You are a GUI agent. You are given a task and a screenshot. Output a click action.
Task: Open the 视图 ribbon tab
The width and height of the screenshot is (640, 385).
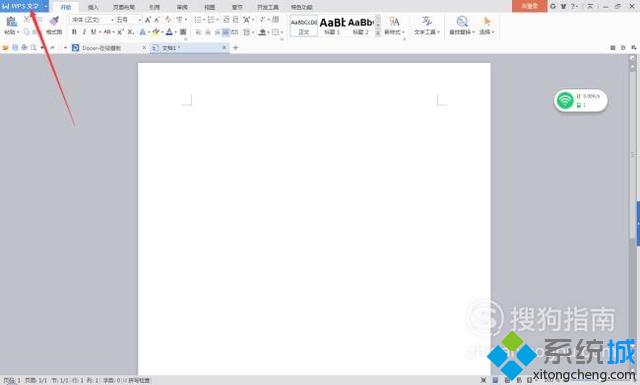[209, 7]
